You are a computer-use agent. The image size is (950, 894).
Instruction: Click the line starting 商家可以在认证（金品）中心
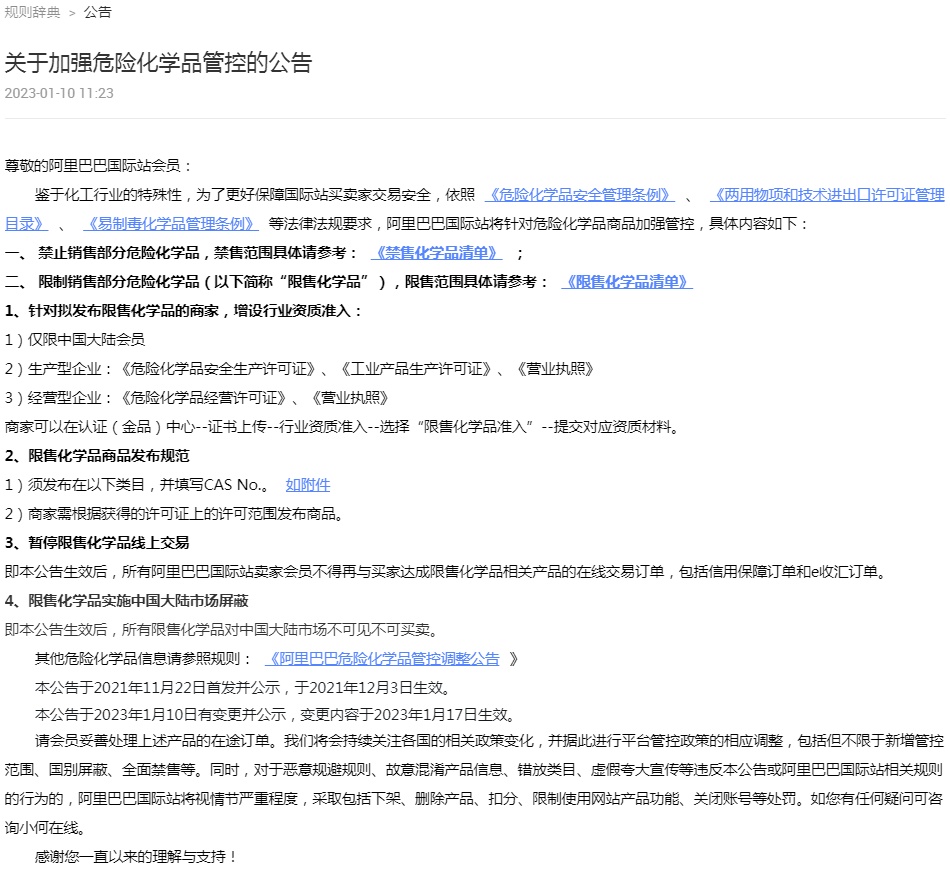pyautogui.click(x=342, y=427)
